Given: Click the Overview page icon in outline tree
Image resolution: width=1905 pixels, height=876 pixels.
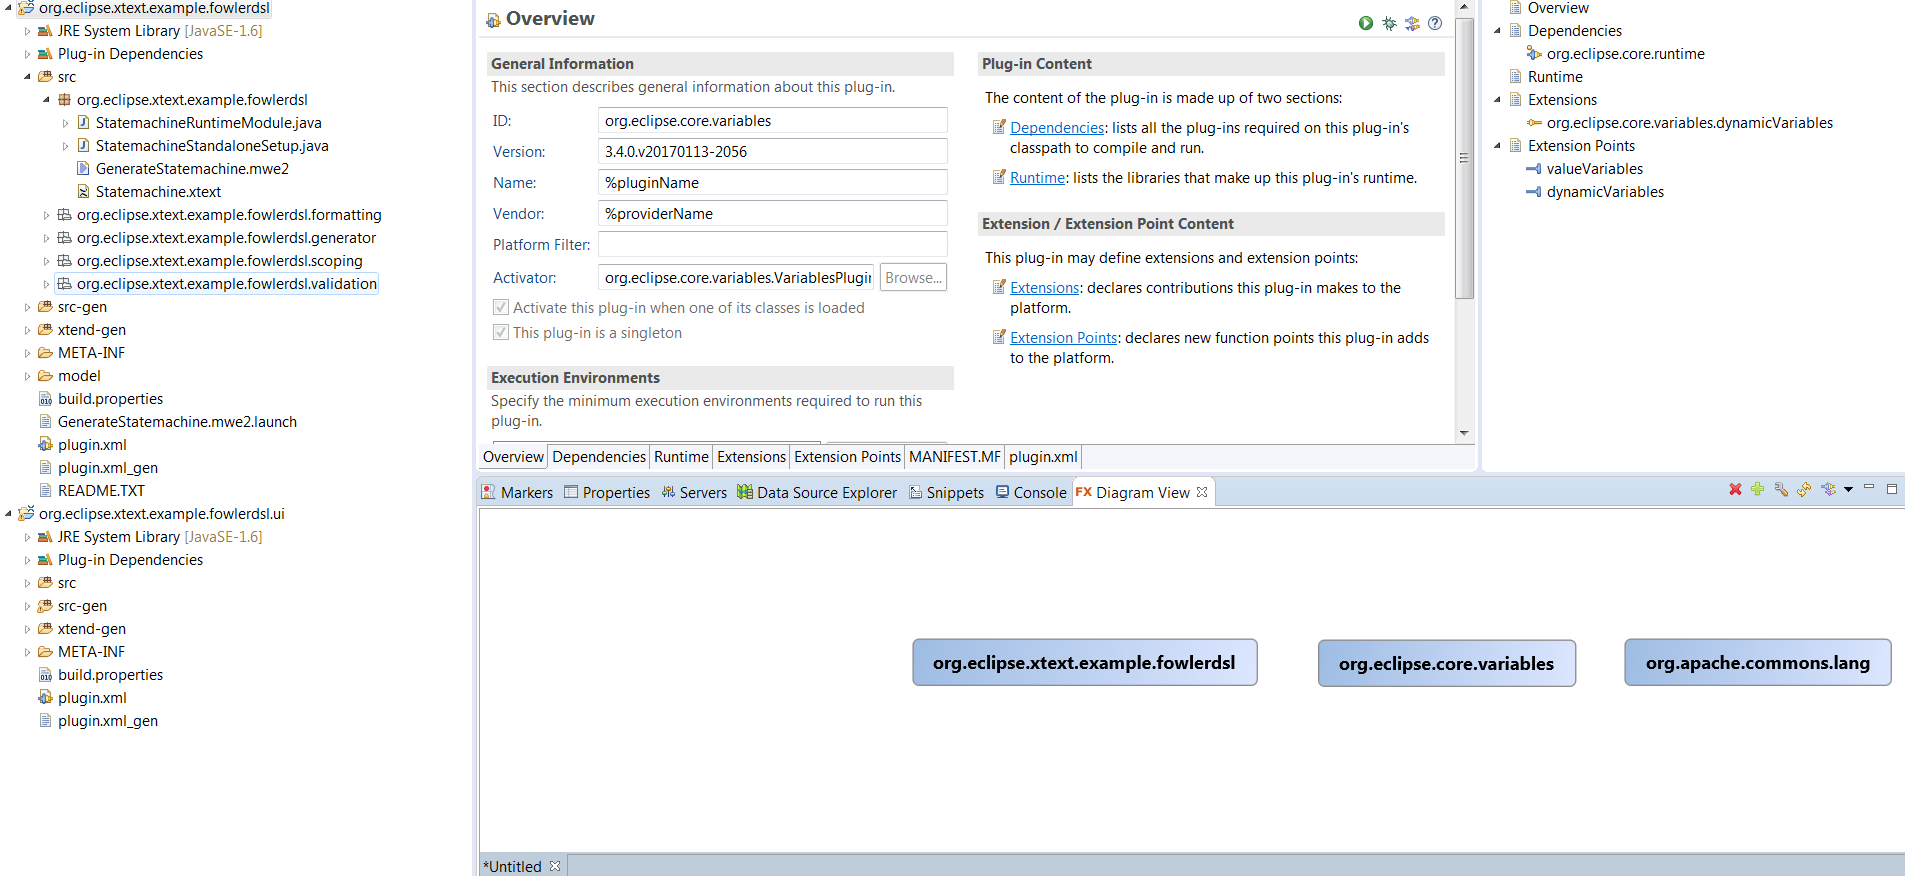Looking at the screenshot, I should pyautogui.click(x=1515, y=8).
